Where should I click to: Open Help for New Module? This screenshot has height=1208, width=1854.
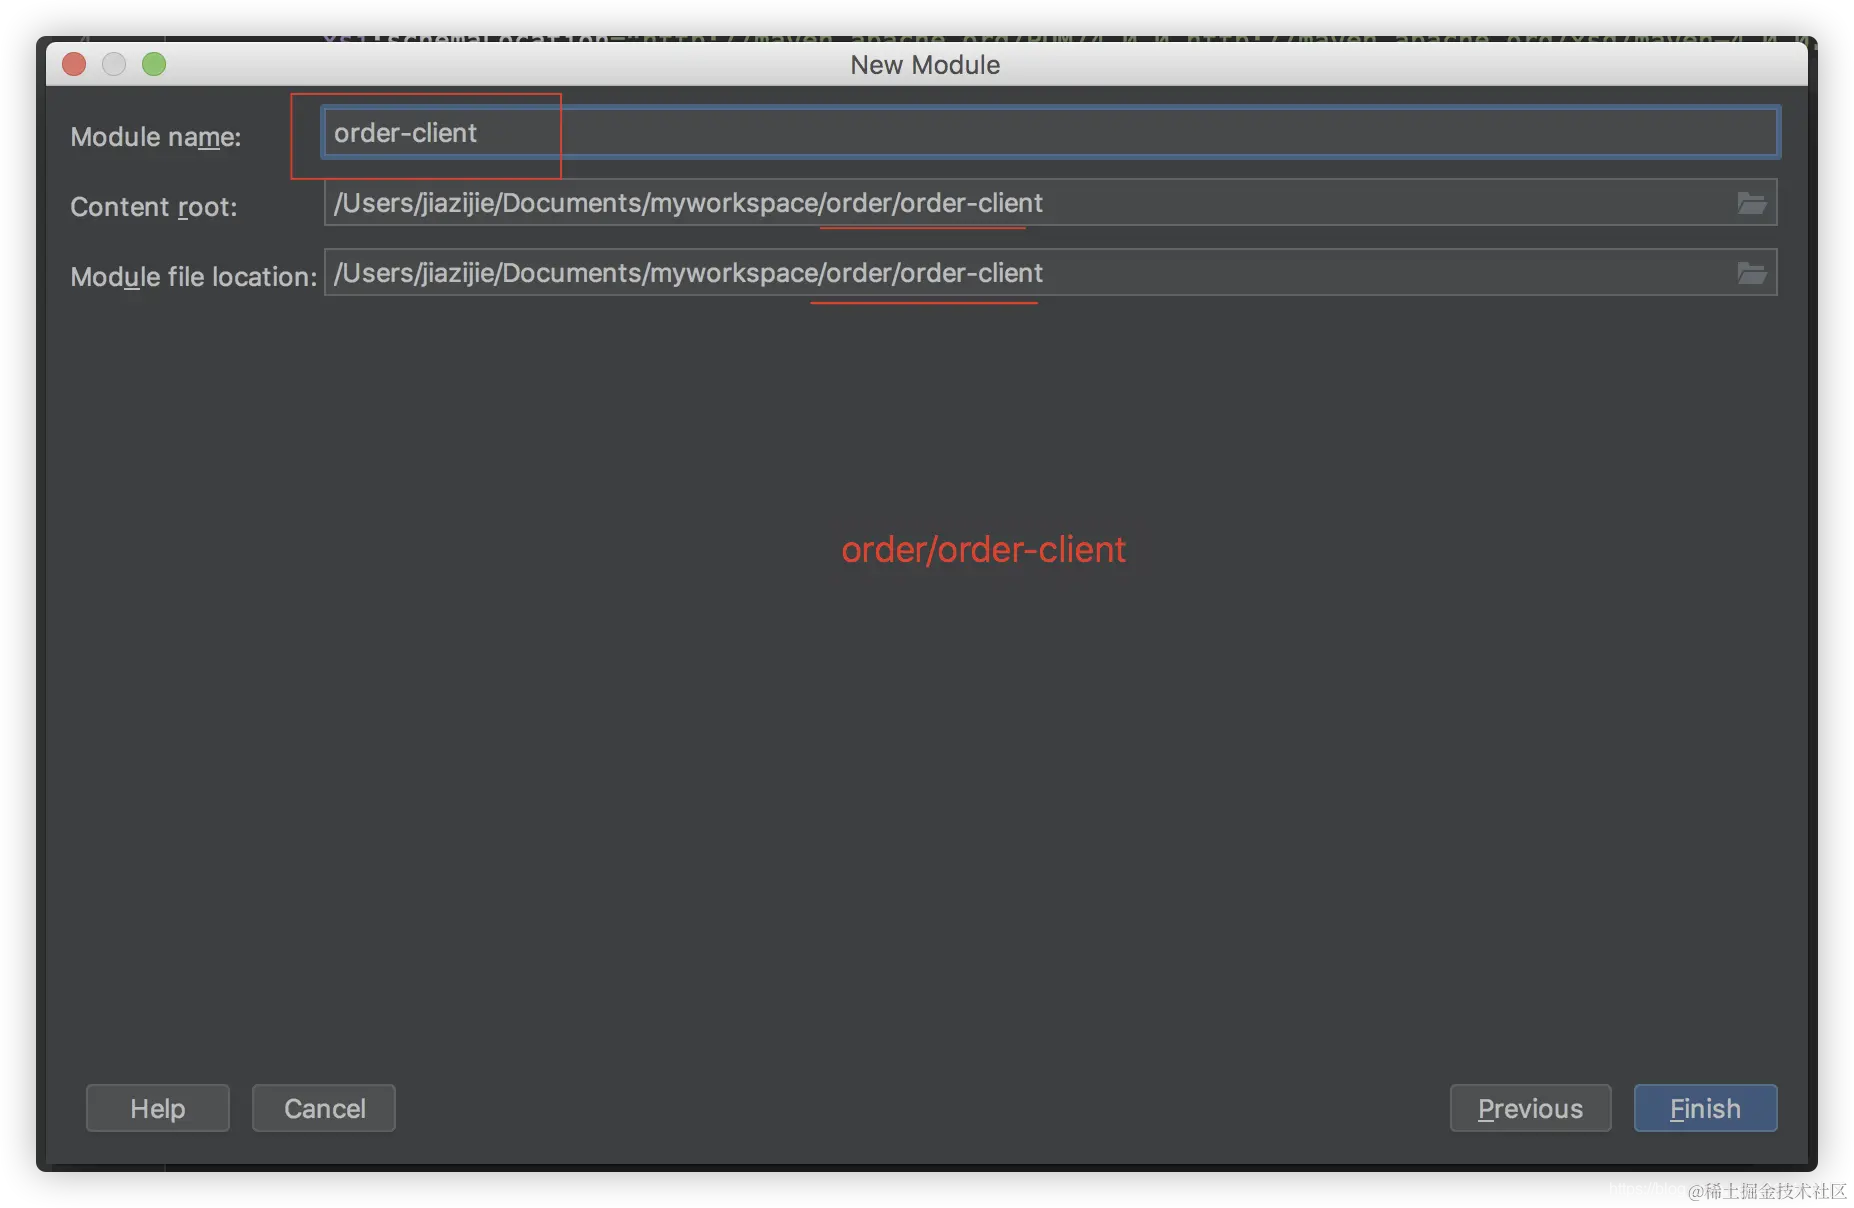coord(158,1108)
